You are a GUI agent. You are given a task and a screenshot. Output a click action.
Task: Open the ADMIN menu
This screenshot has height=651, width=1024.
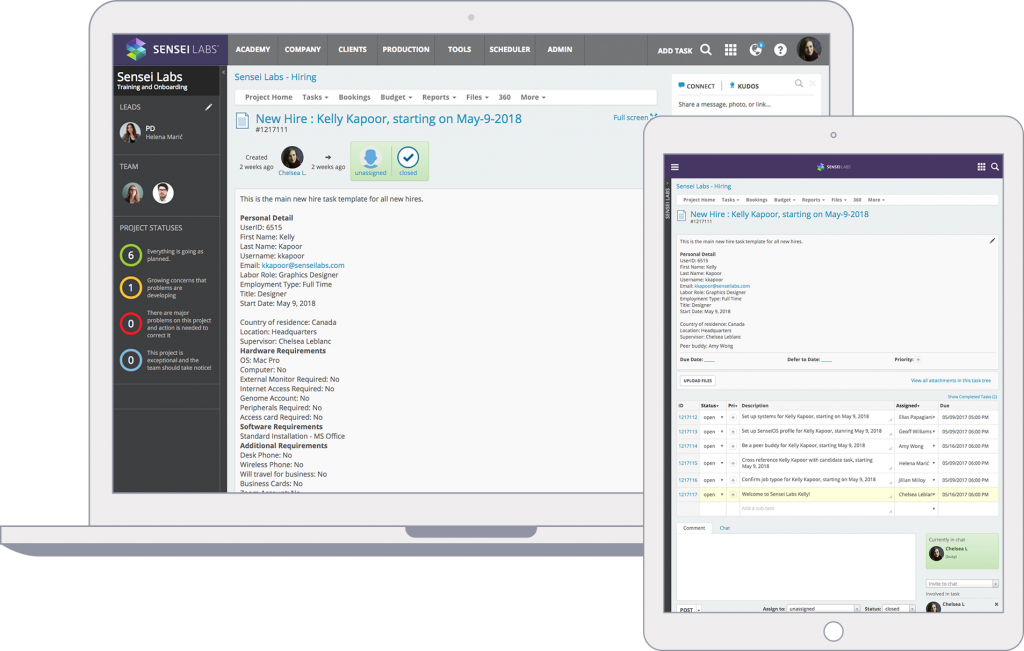(560, 50)
